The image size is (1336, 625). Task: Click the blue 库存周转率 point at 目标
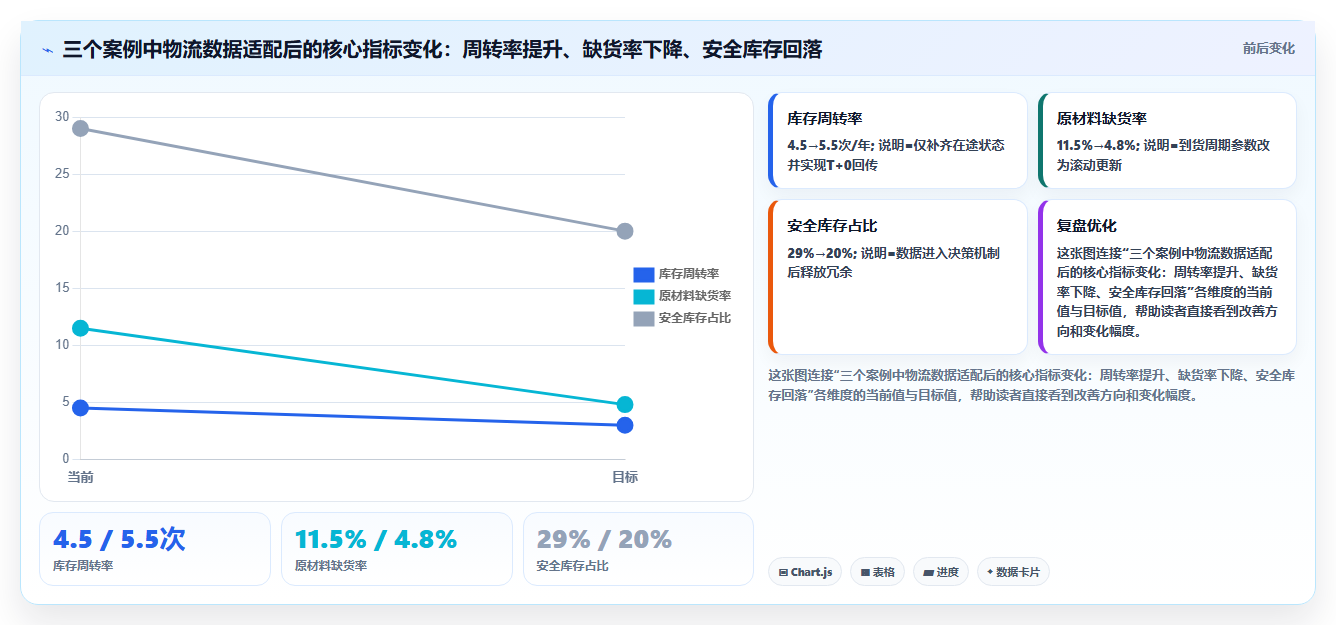pos(625,425)
